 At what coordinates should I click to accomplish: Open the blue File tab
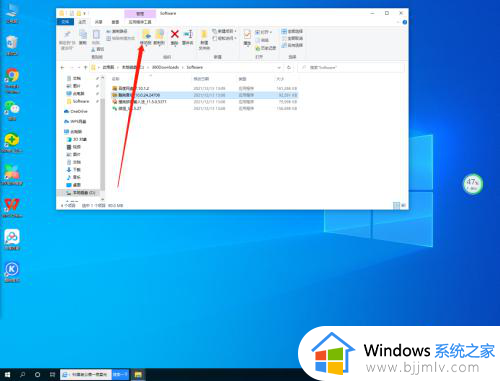click(65, 22)
